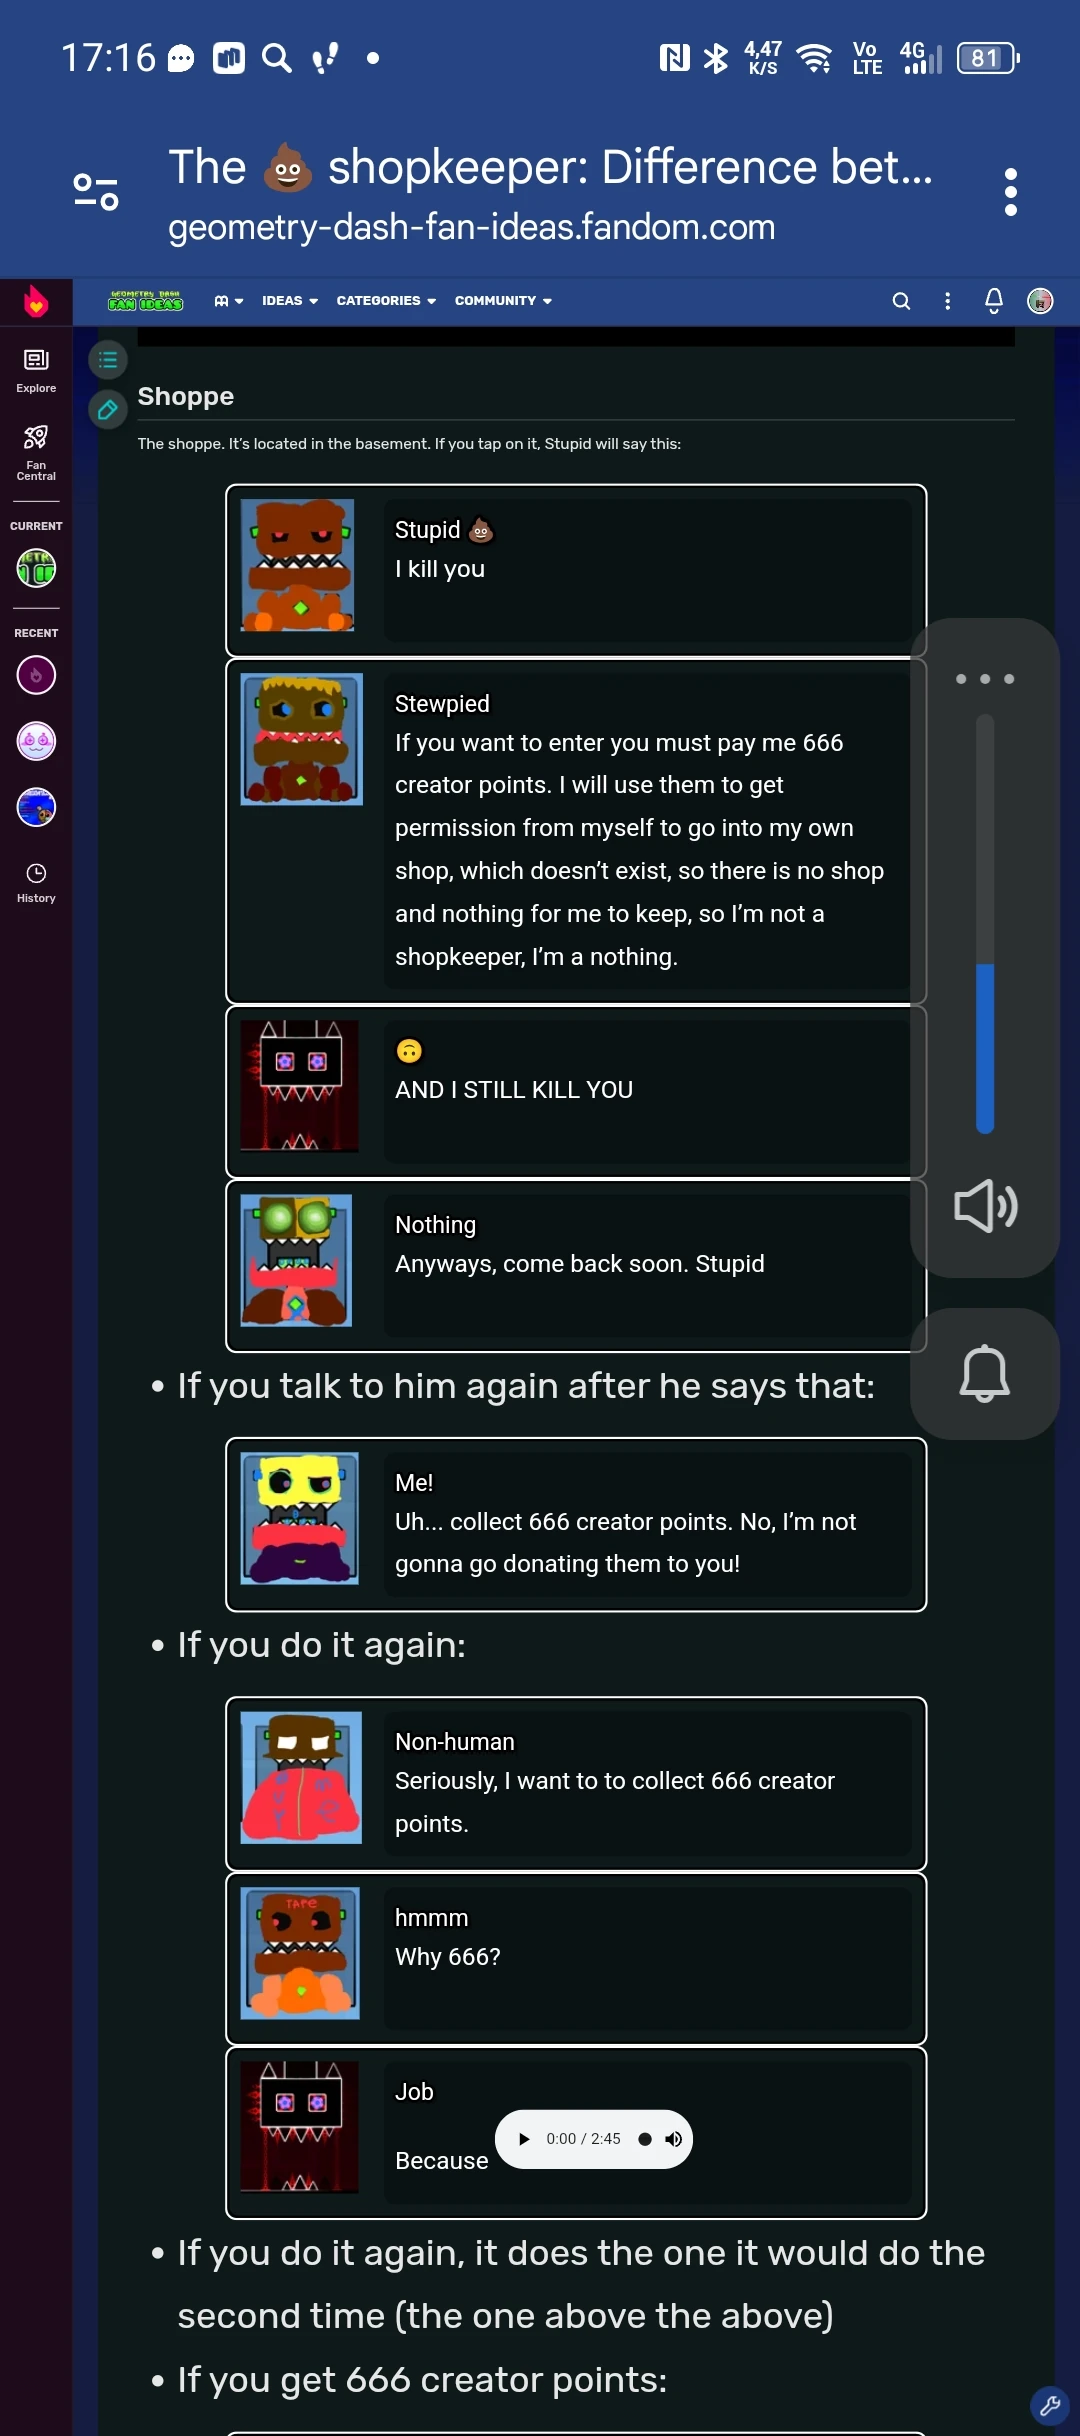Edit the page with the pencil icon
The height and width of the screenshot is (2436, 1080).
108,410
